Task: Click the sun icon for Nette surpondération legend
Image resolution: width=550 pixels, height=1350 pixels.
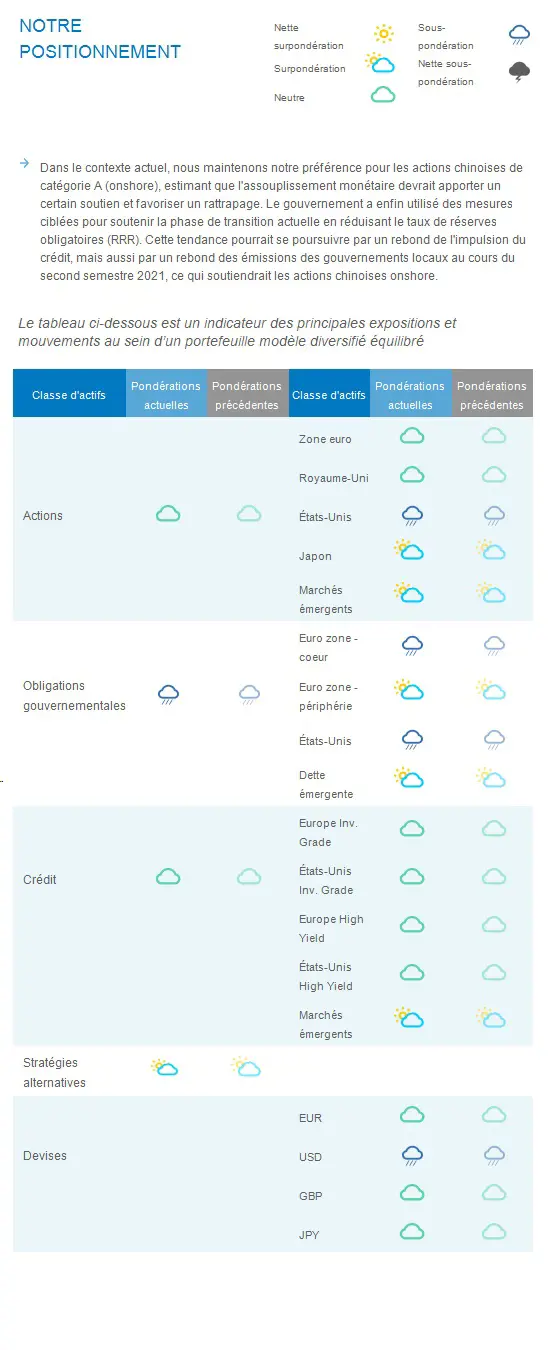Action: 382,35
